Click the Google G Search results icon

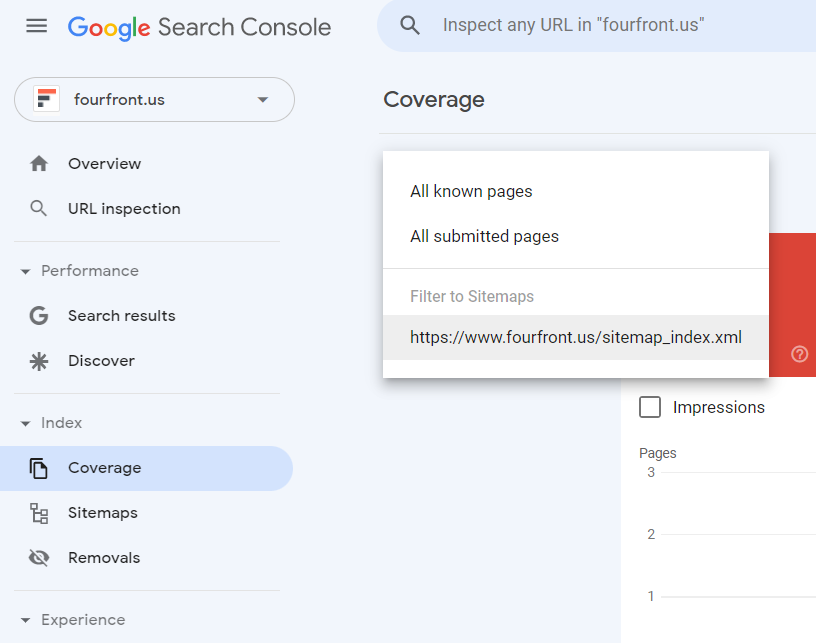(x=39, y=316)
